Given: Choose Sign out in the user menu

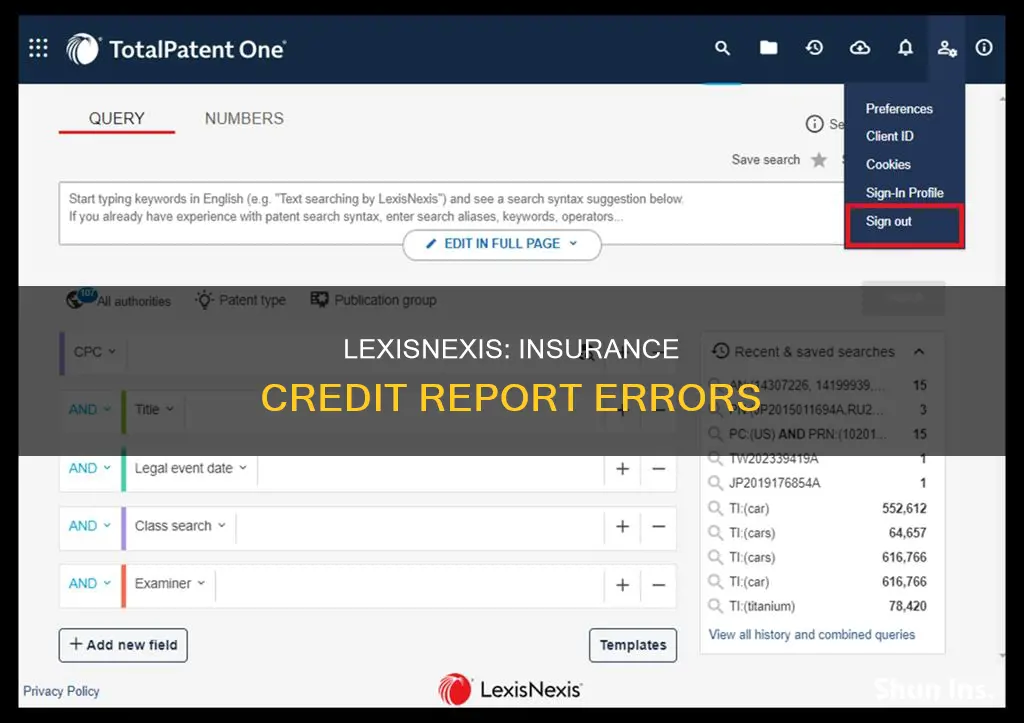Looking at the screenshot, I should [x=904, y=225].
